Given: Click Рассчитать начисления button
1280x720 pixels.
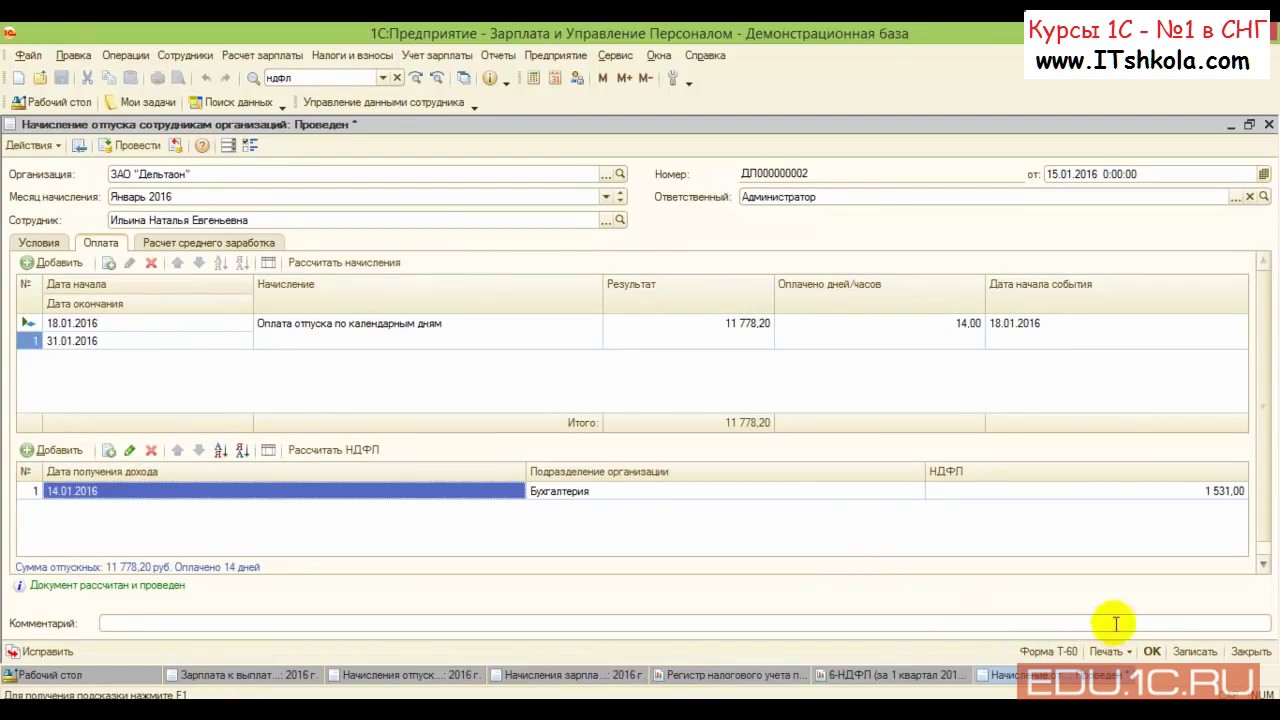Looking at the screenshot, I should coord(344,263).
